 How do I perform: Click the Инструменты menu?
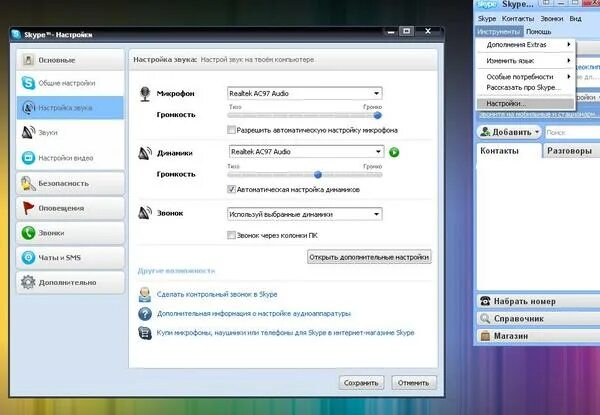(499, 32)
